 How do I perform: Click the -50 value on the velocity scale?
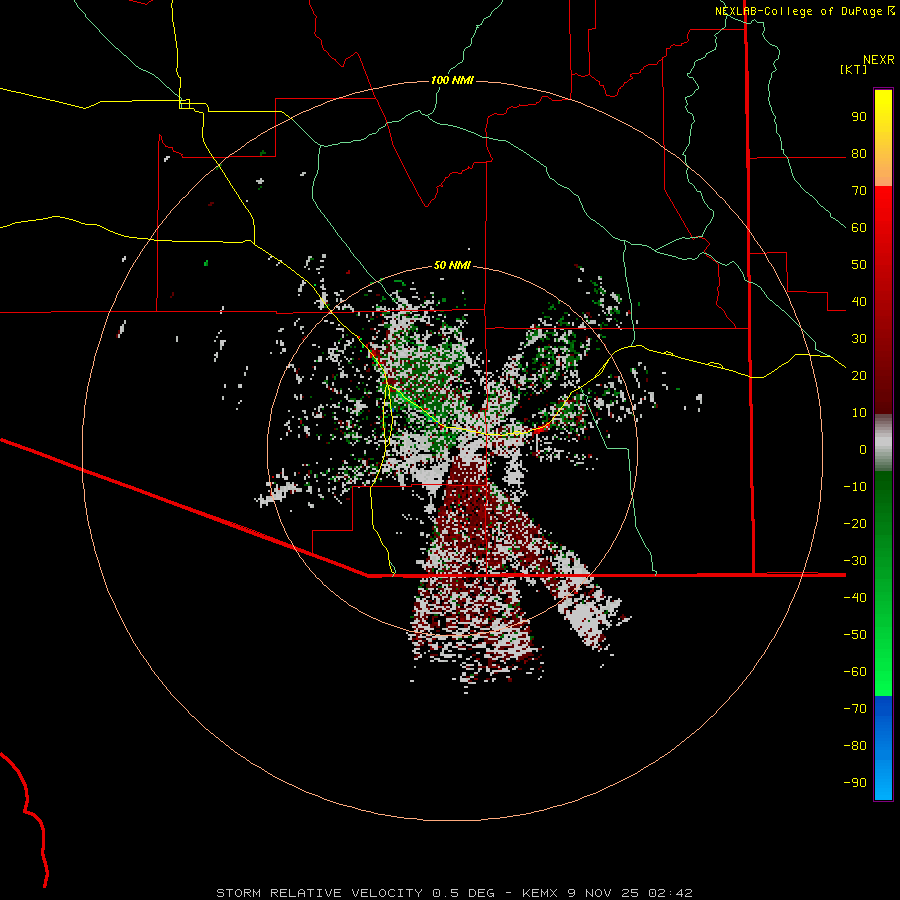(x=855, y=635)
